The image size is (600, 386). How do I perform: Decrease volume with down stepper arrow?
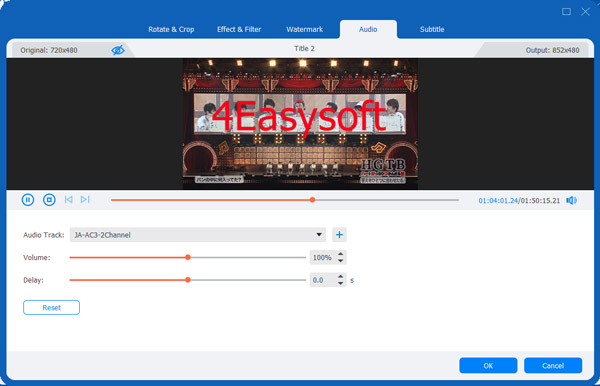[341, 261]
